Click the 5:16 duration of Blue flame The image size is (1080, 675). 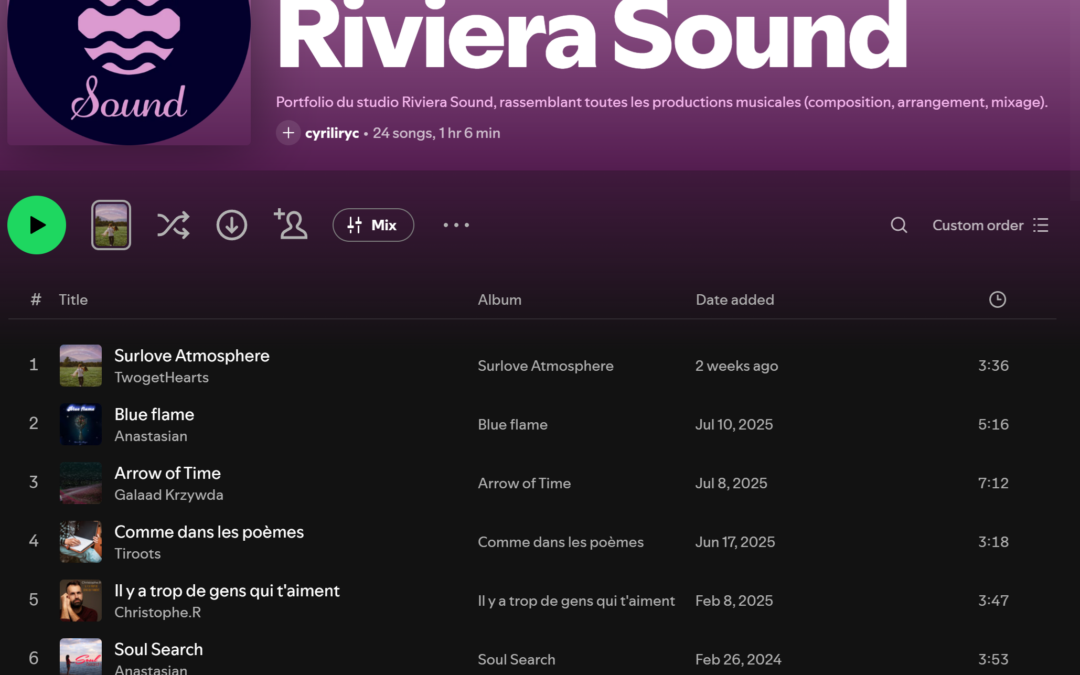click(993, 424)
